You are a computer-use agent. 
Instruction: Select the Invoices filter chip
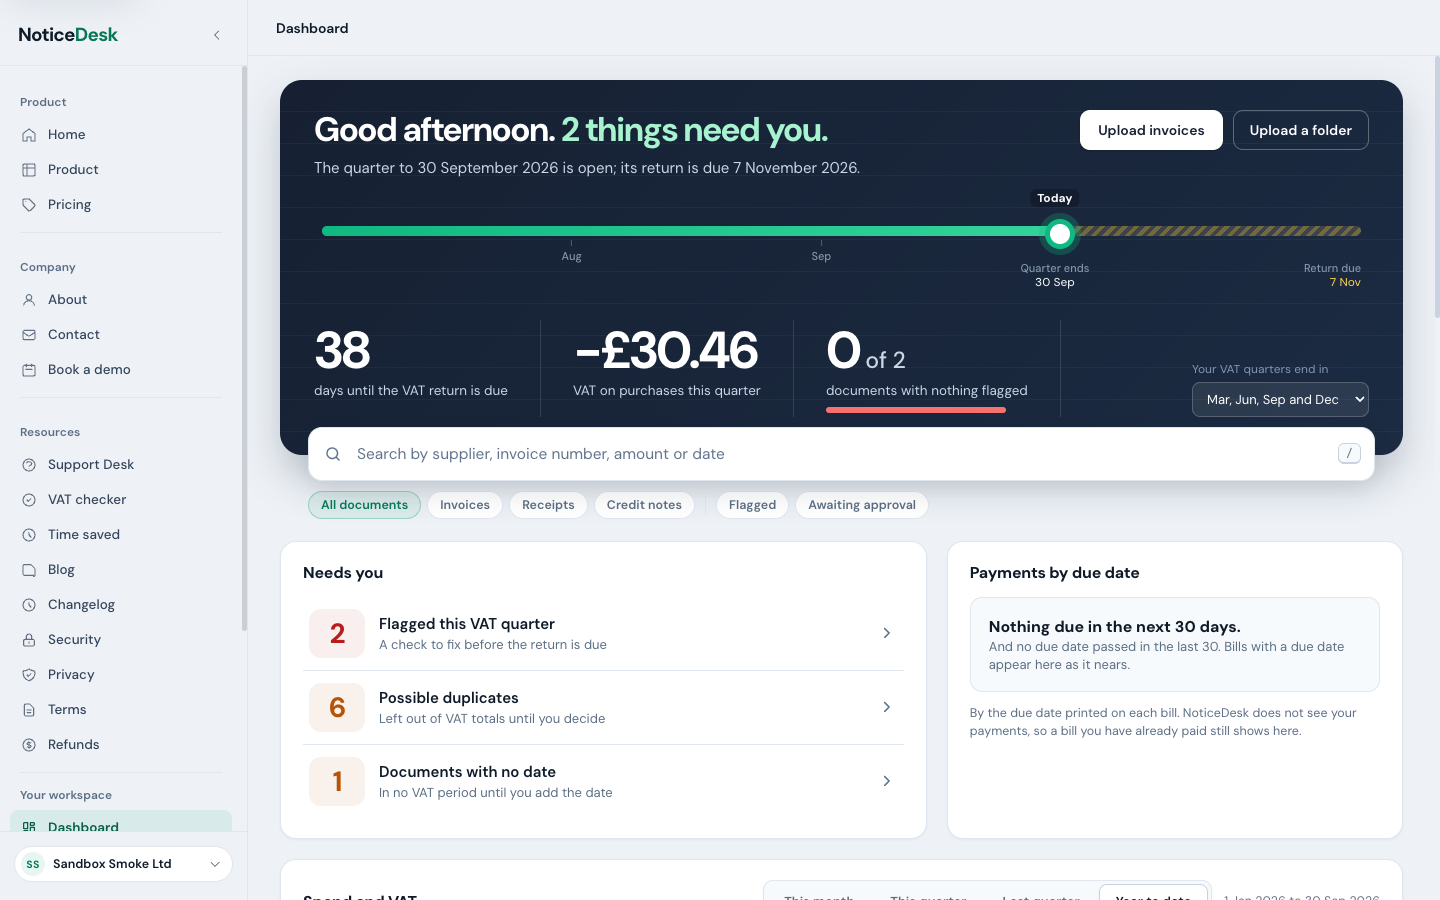click(465, 505)
